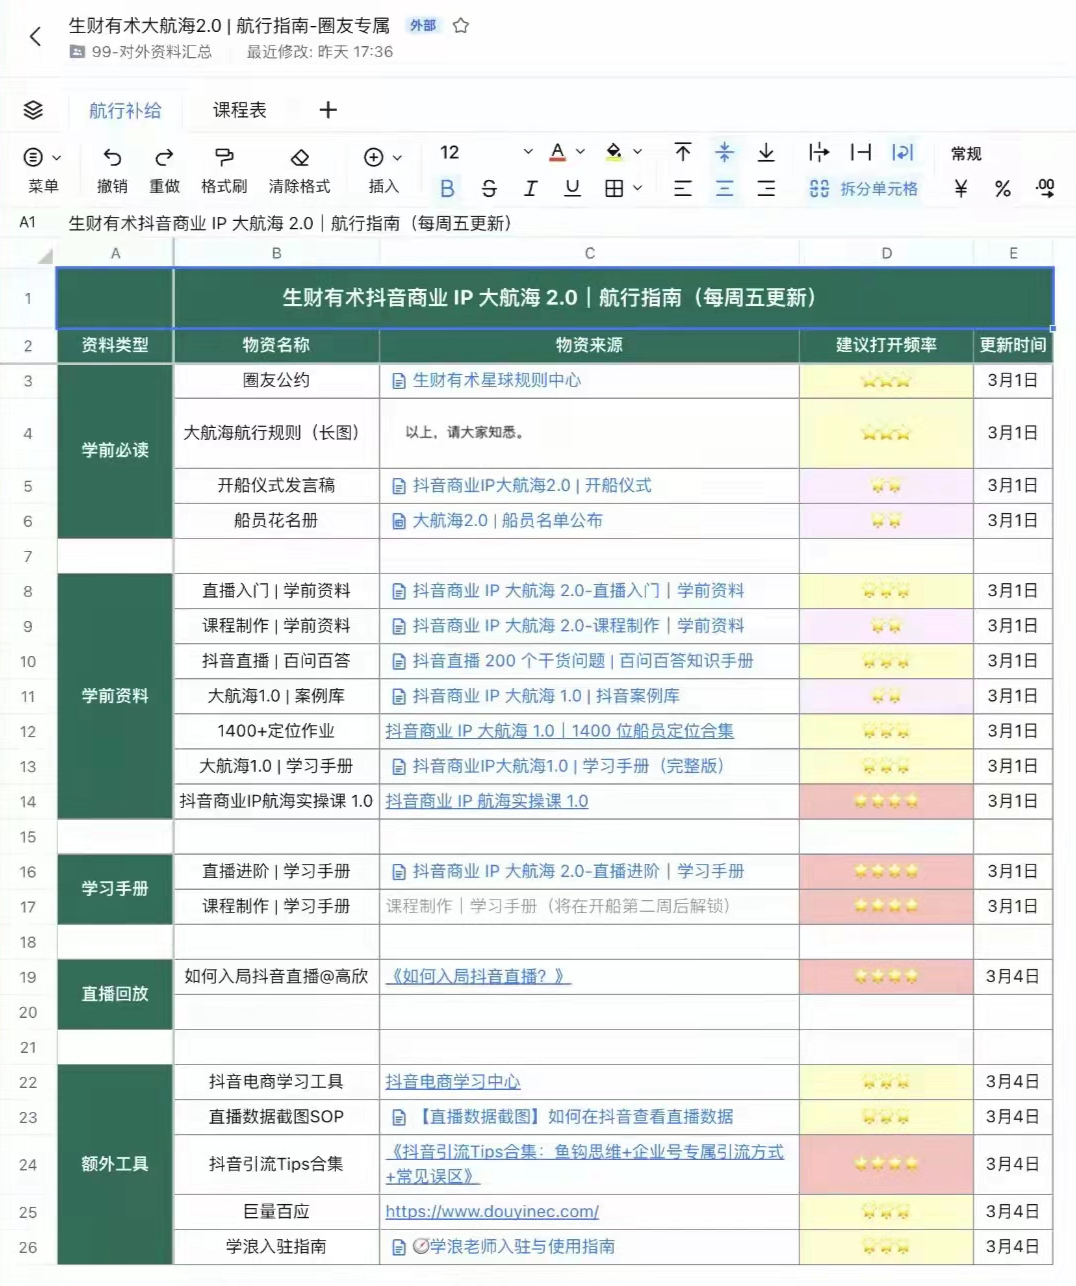Image resolution: width=1076 pixels, height=1286 pixels.
Task: Select the 额外工具 merged cell
Action: tap(115, 1164)
